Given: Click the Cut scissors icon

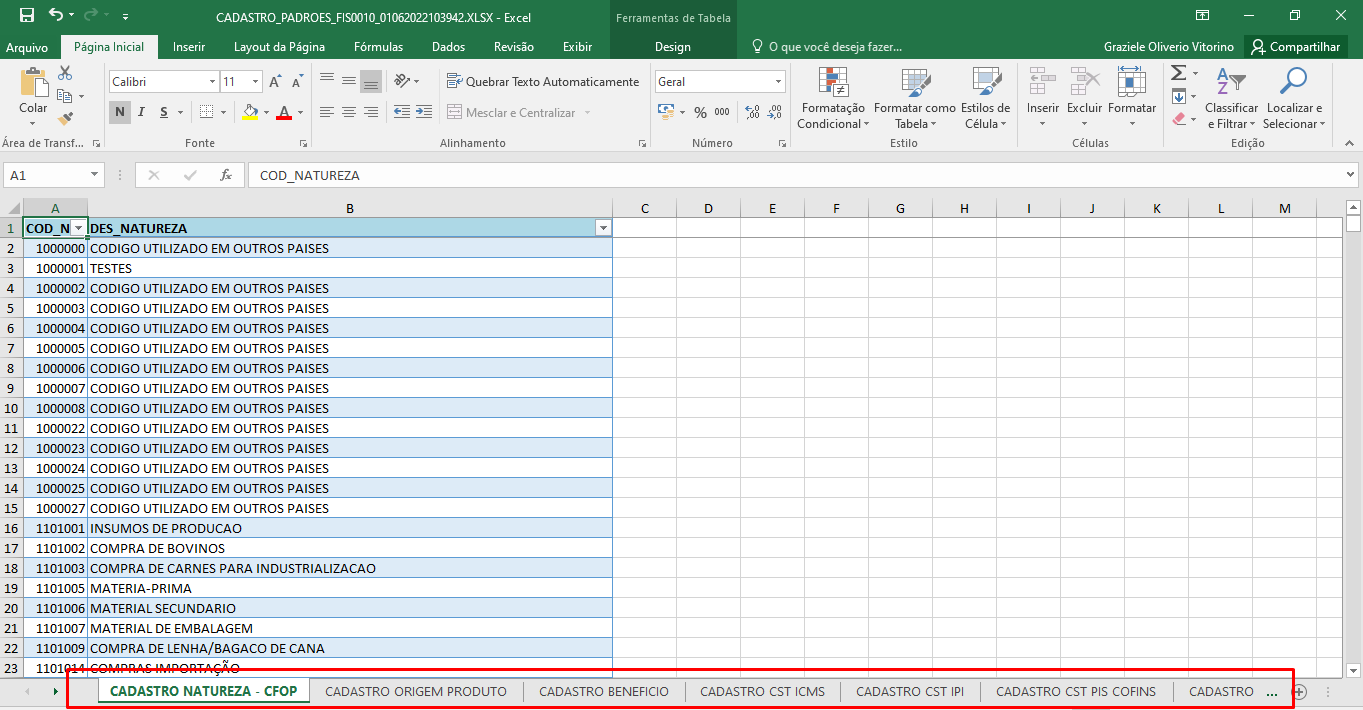Looking at the screenshot, I should pyautogui.click(x=65, y=73).
